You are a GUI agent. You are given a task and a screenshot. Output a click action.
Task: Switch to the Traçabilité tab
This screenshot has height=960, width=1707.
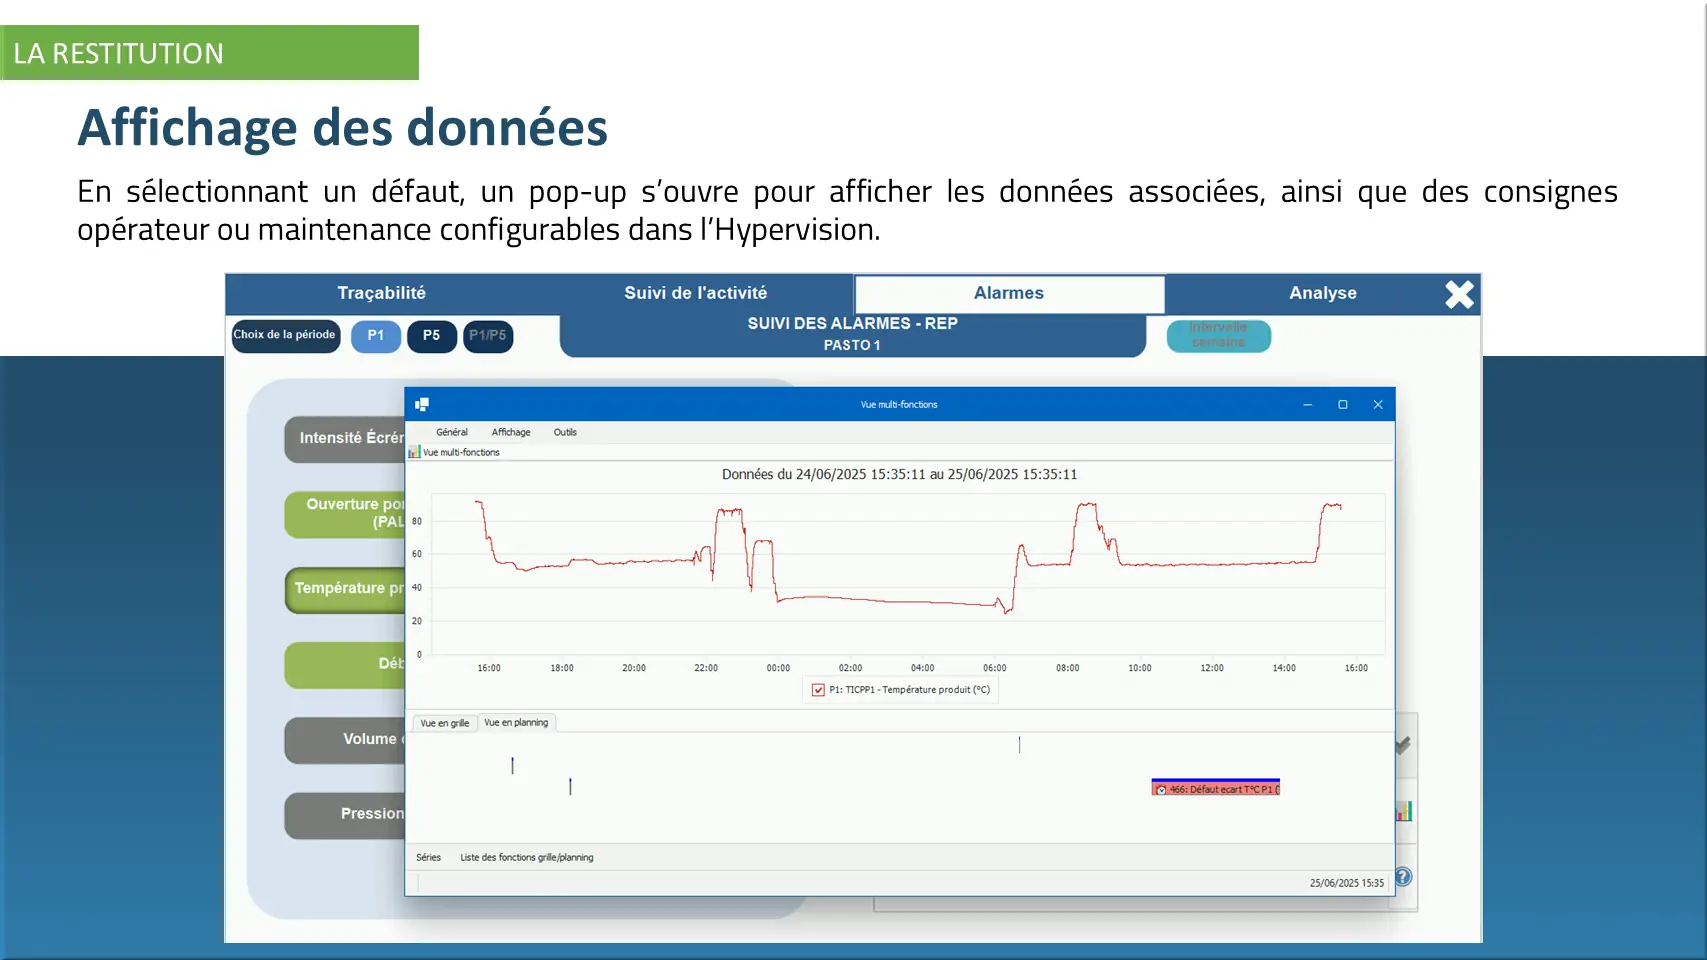point(381,293)
